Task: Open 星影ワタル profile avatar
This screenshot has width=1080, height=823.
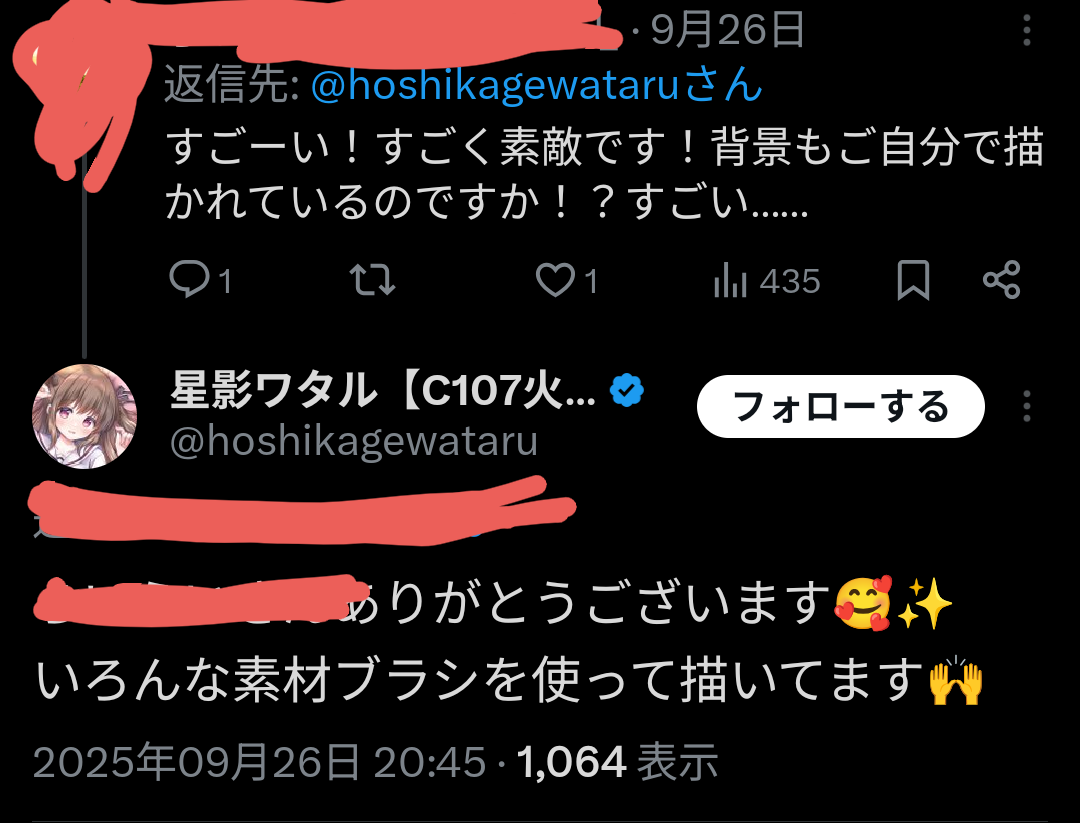Action: 85,417
